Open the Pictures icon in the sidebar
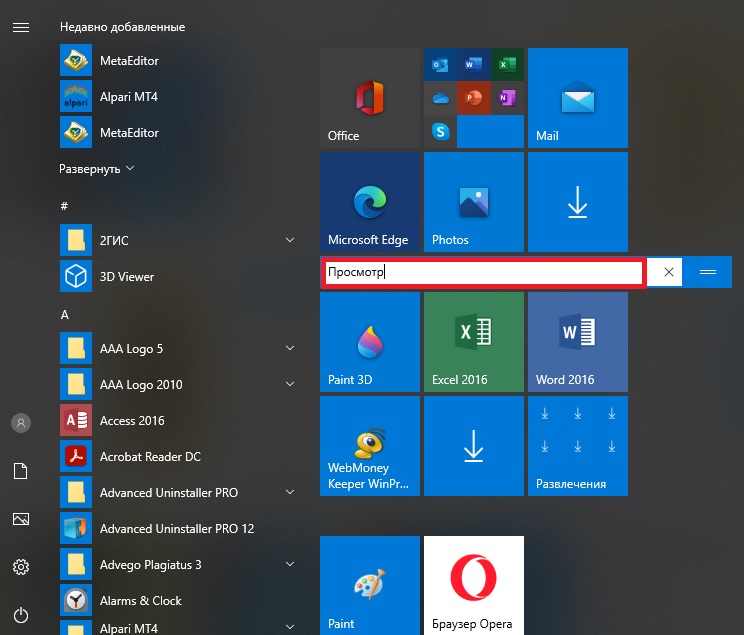The image size is (744, 635). click(x=21, y=519)
